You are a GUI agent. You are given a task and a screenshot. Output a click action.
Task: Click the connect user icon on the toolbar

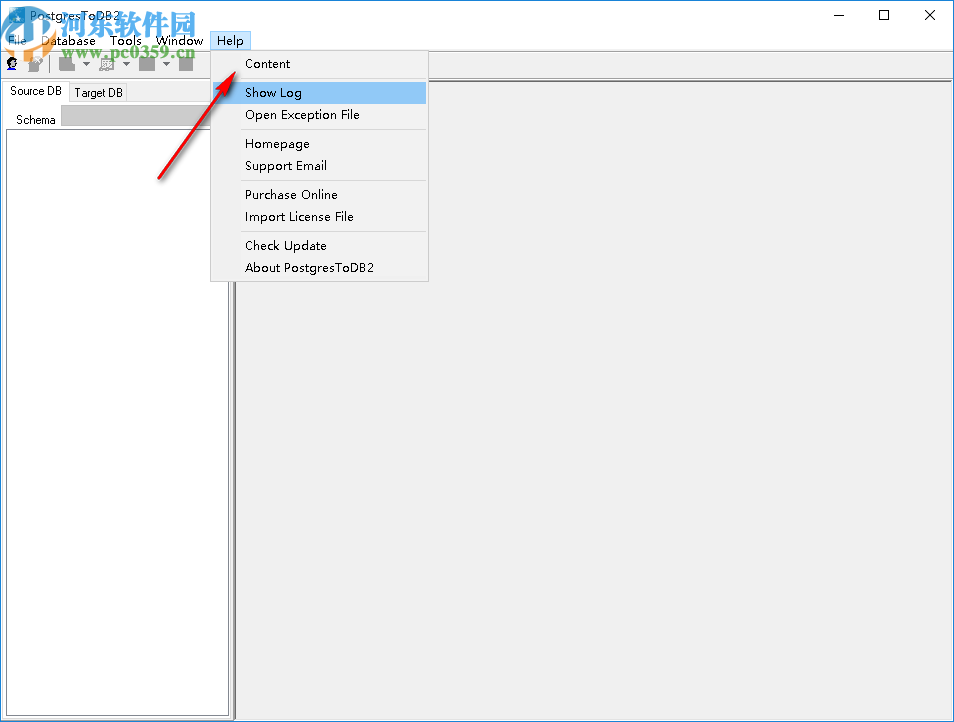point(11,63)
